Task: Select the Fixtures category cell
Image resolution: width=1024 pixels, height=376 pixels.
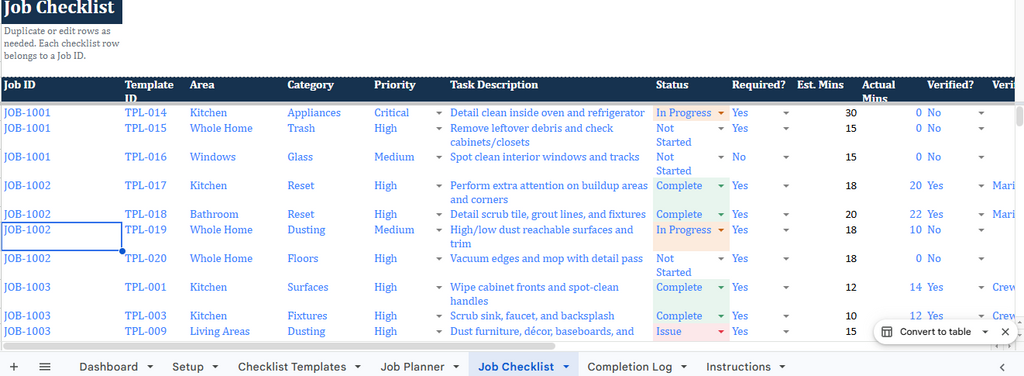Action: [328, 316]
